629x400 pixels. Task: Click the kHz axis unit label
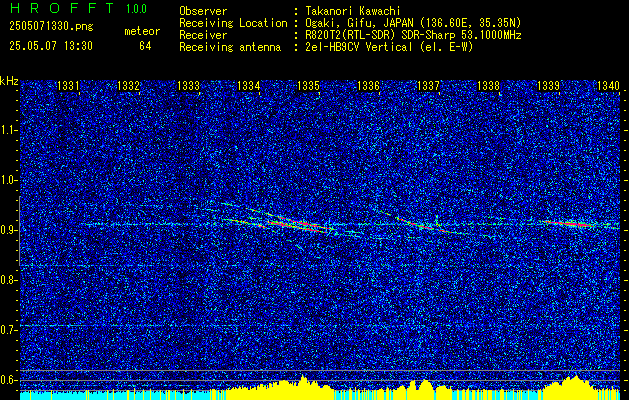9,81
